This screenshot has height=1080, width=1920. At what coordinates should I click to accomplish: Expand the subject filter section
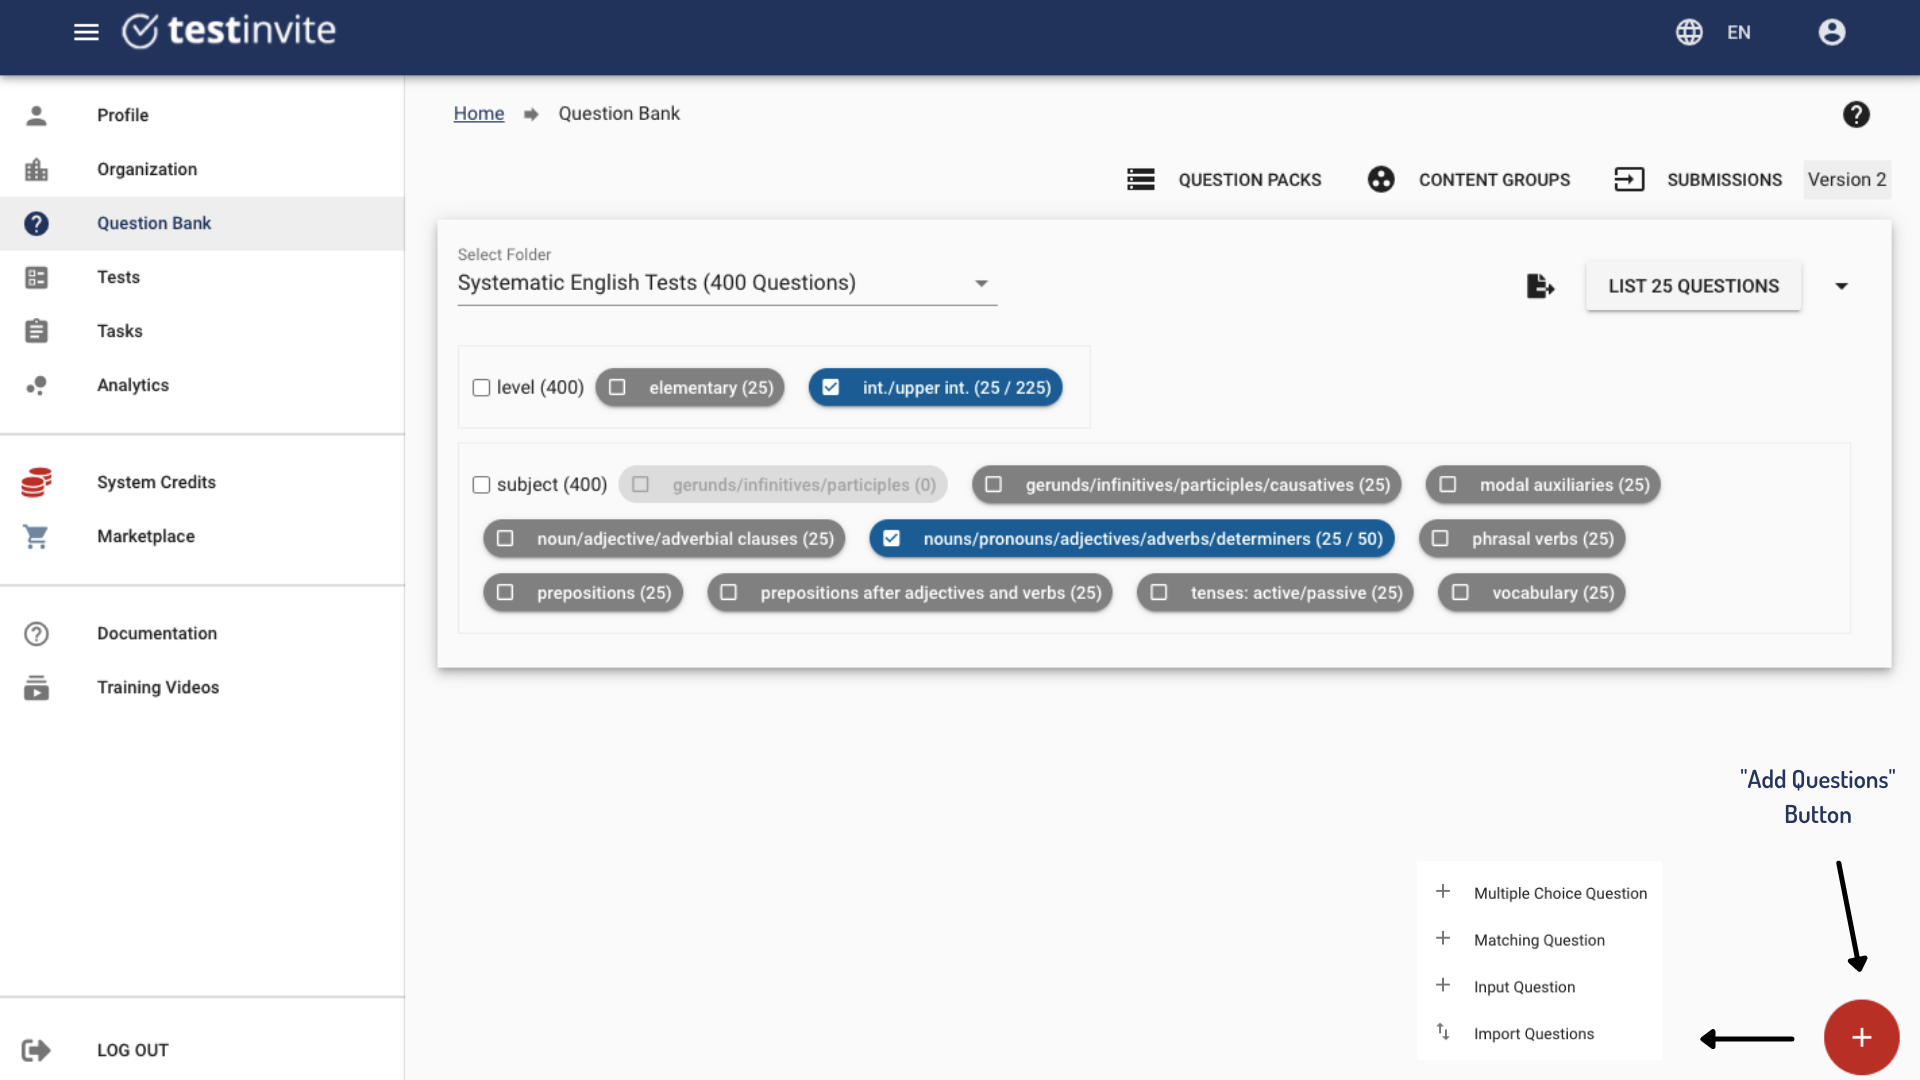pos(481,484)
